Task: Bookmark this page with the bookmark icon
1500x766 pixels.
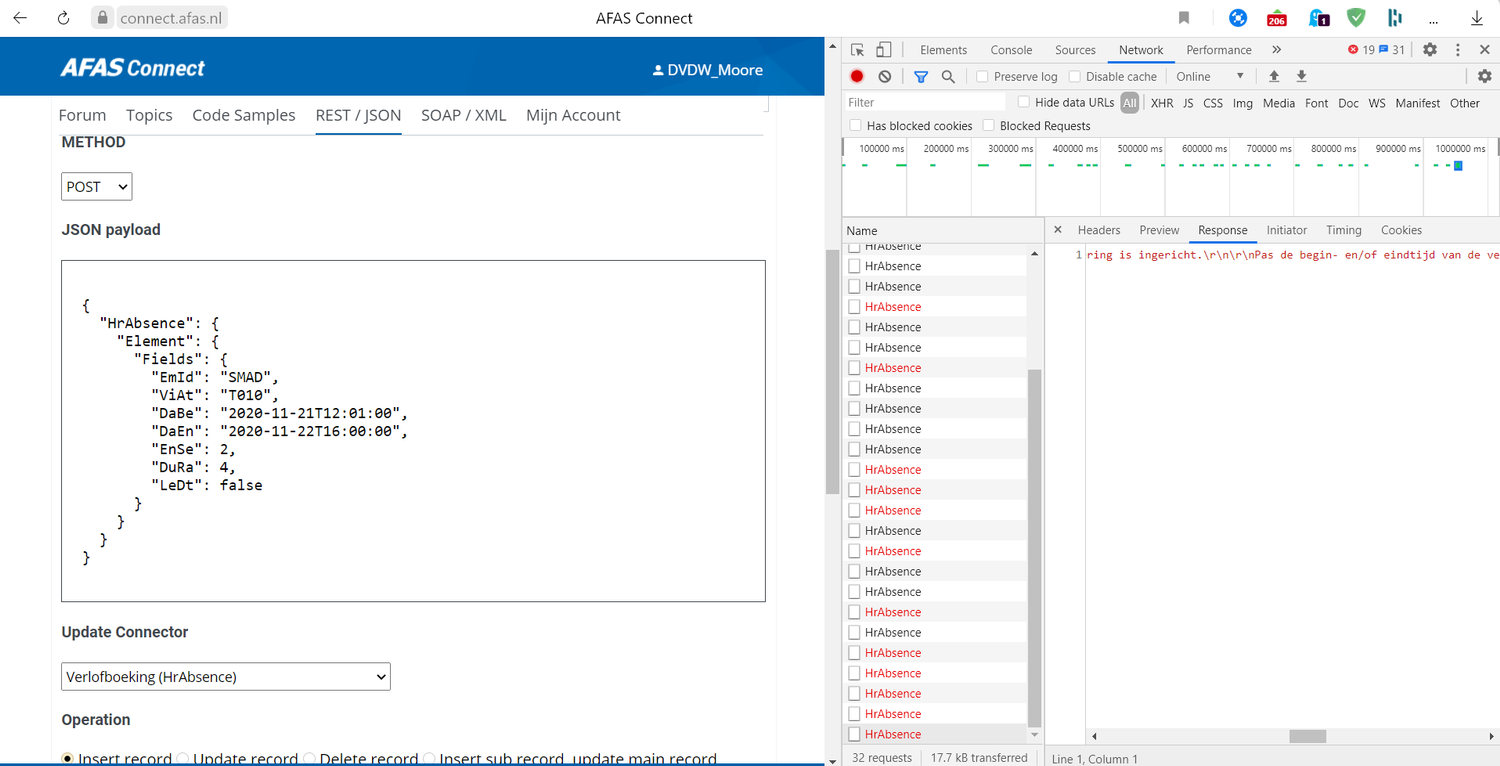Action: click(1184, 18)
